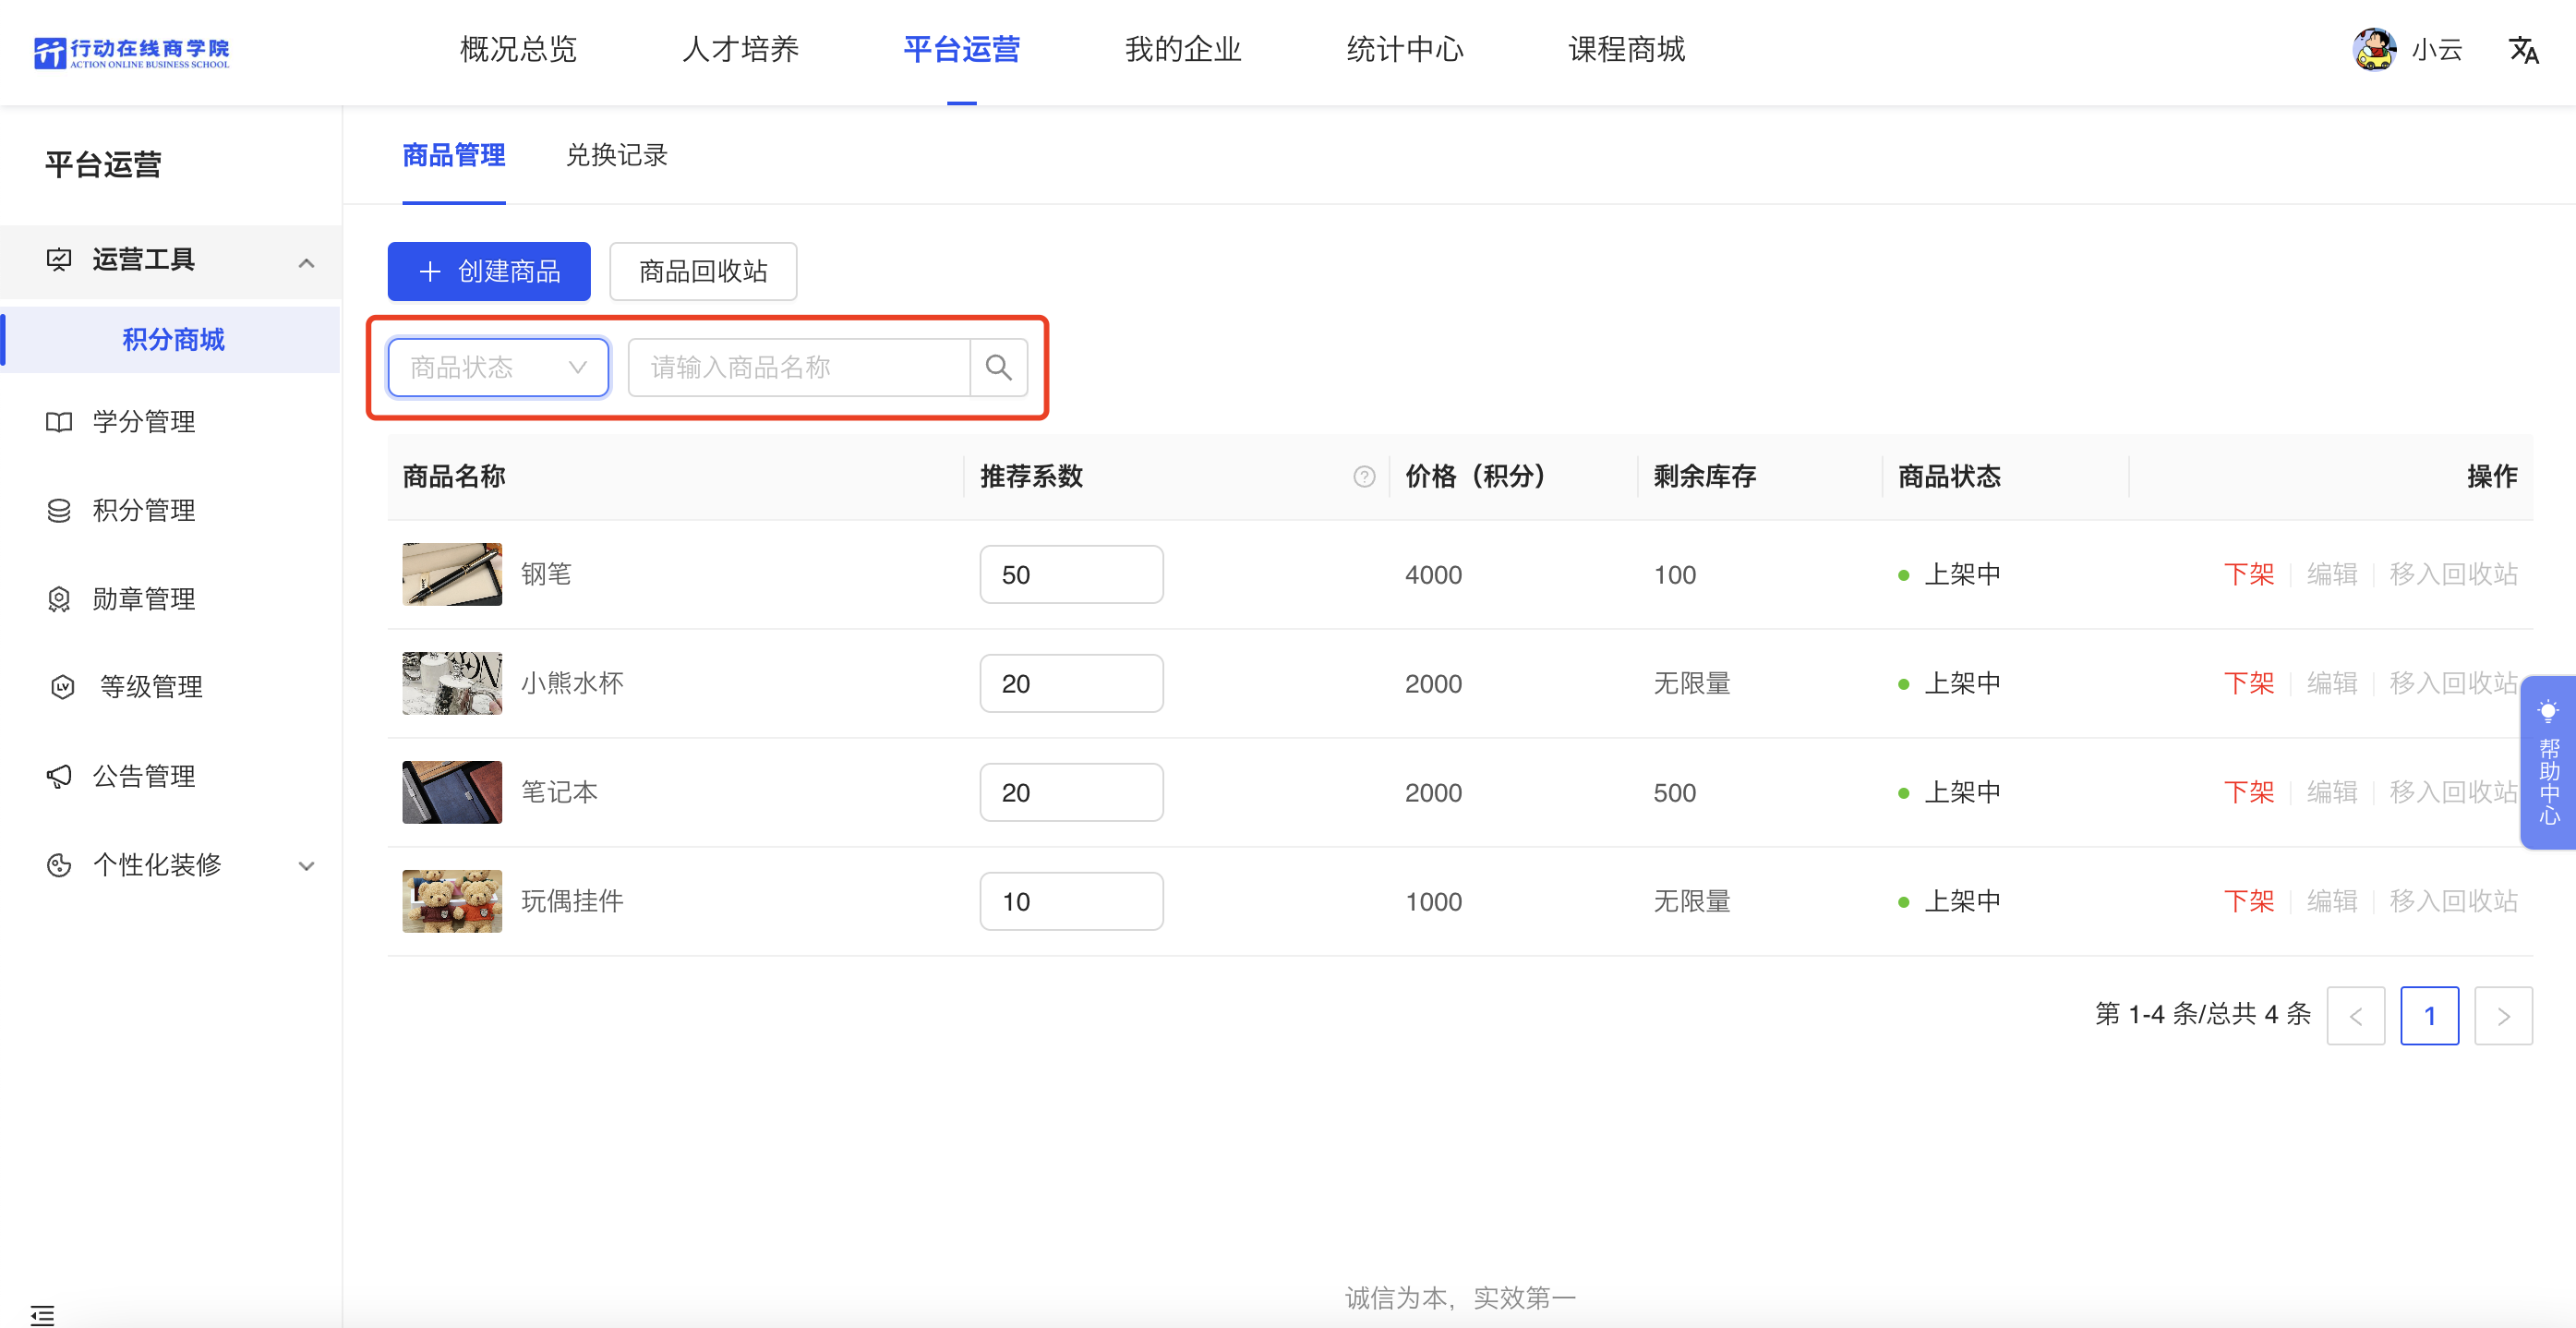Click the 笔记本 product thumbnail
This screenshot has height=1328, width=2576.
452,792
